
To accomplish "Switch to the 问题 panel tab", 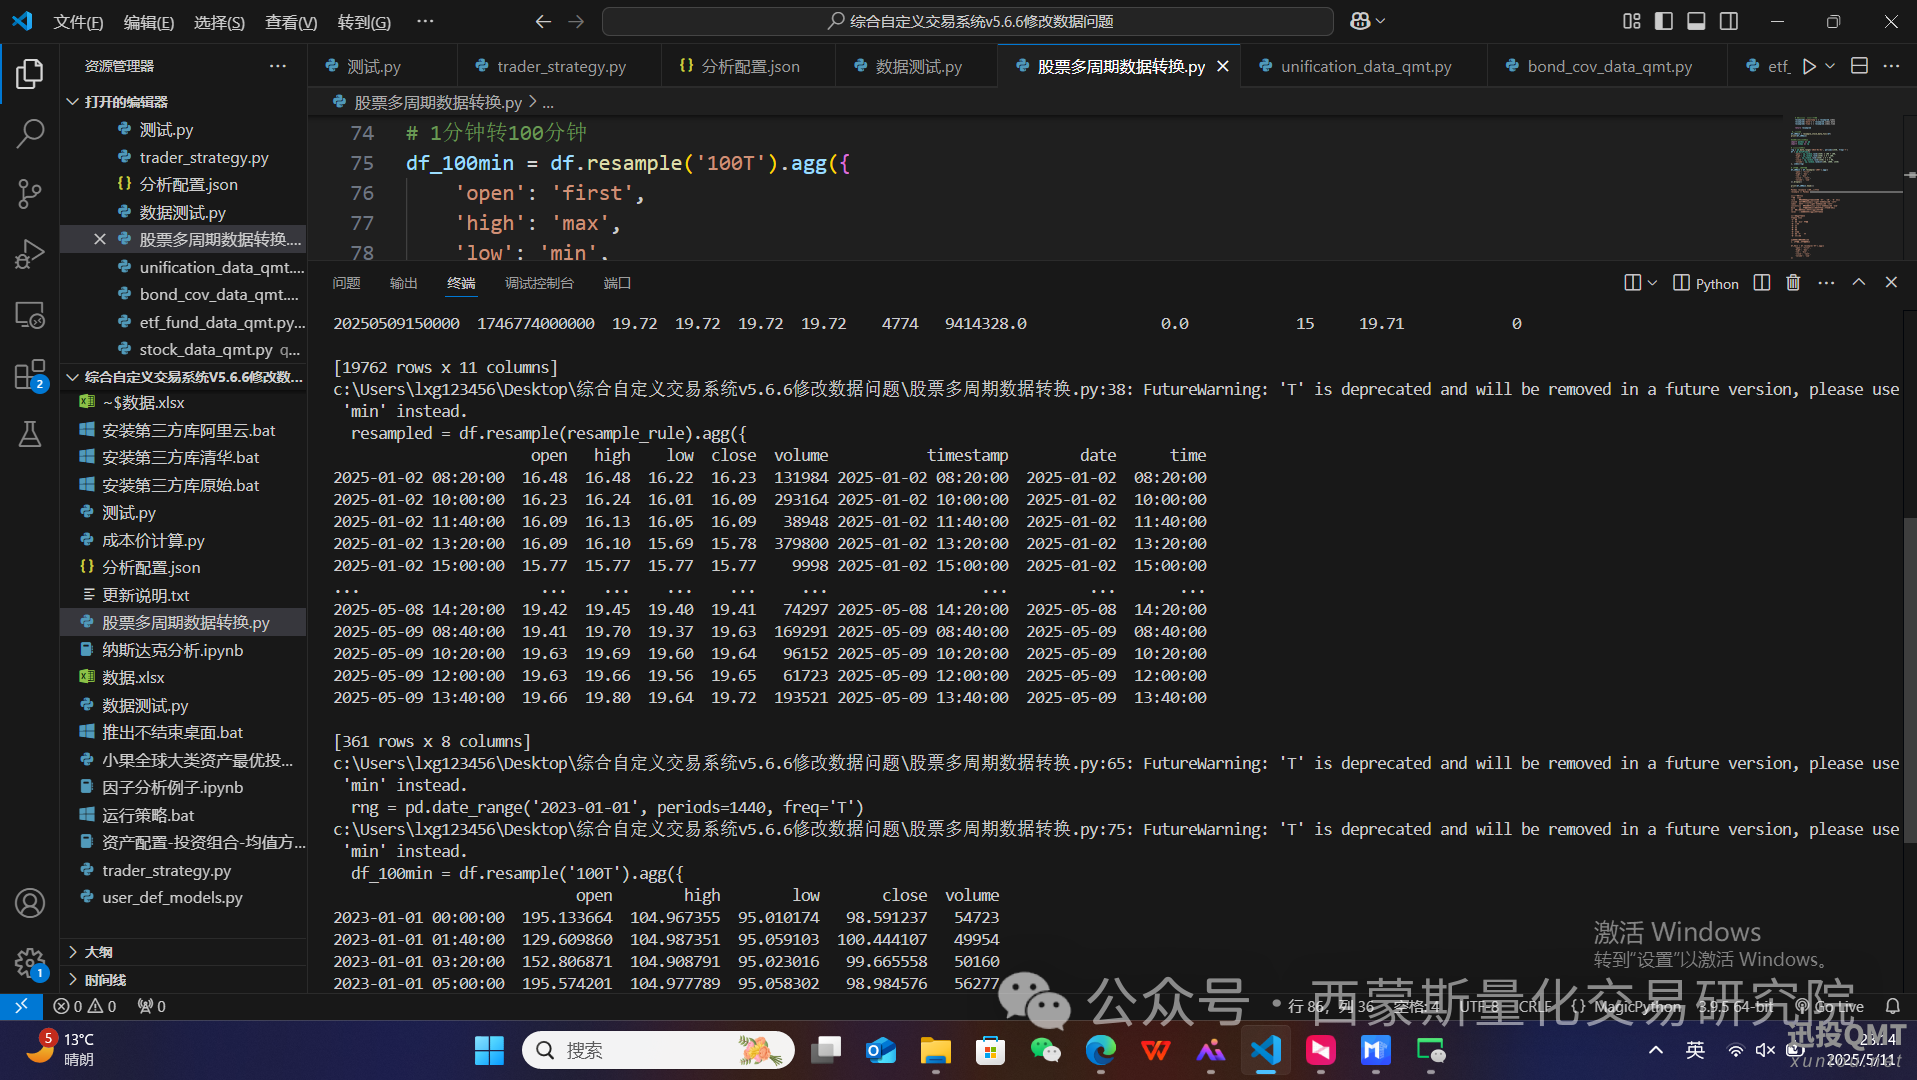I will tap(346, 283).
